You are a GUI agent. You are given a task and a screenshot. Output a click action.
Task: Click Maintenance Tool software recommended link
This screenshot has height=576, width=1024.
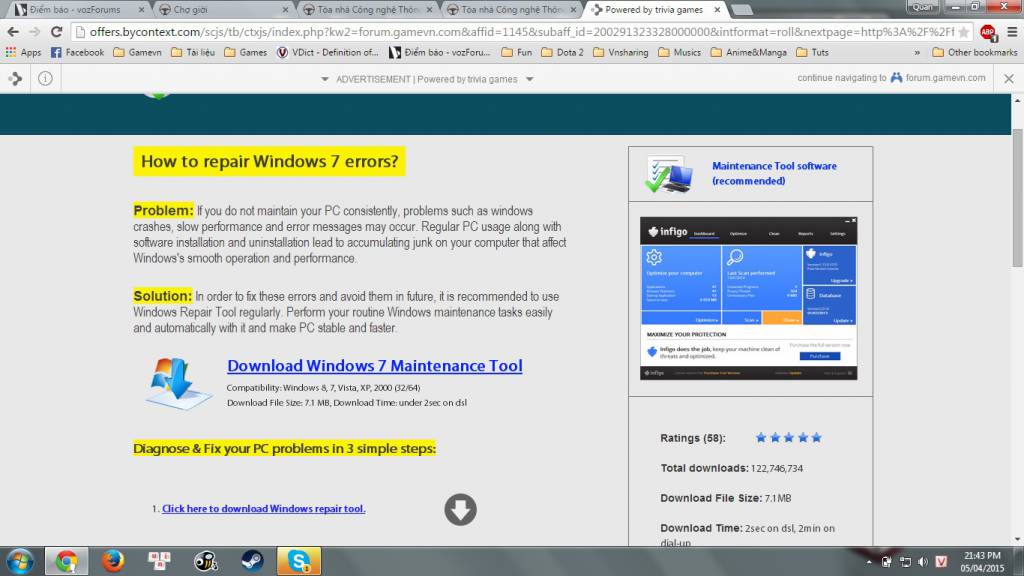coord(775,173)
